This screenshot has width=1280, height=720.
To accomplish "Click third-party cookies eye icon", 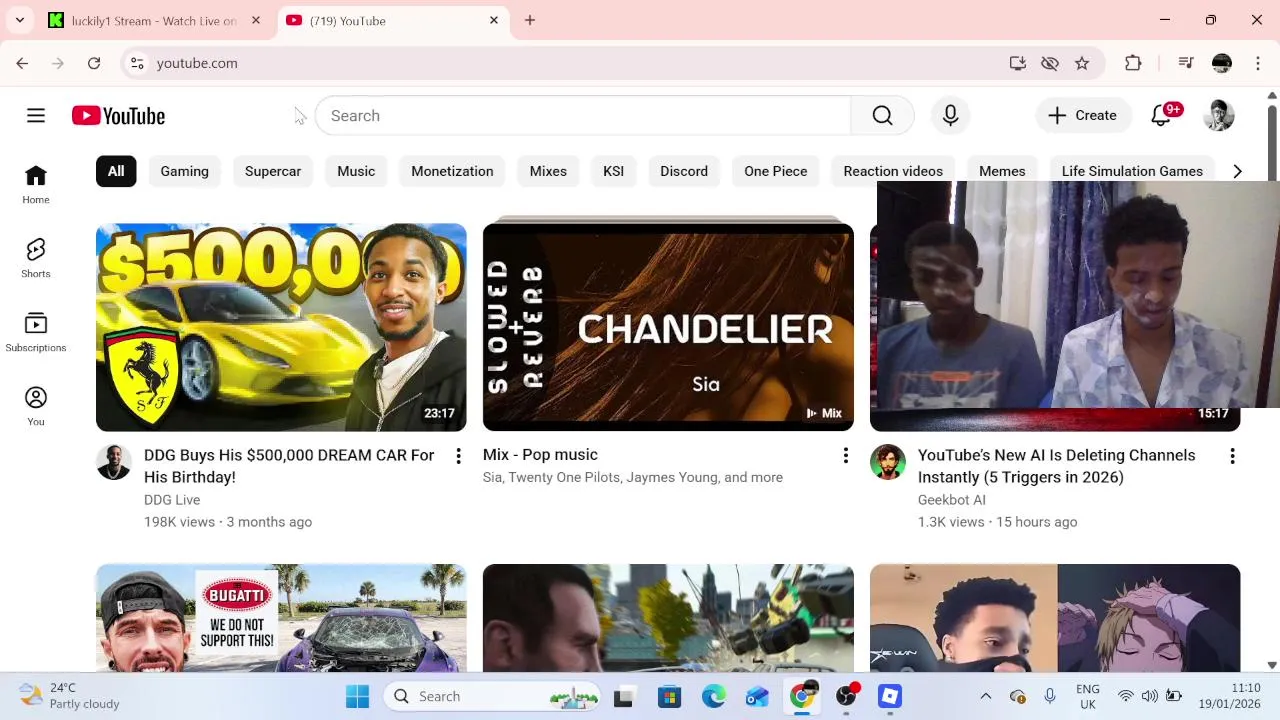I will click(x=1050, y=63).
